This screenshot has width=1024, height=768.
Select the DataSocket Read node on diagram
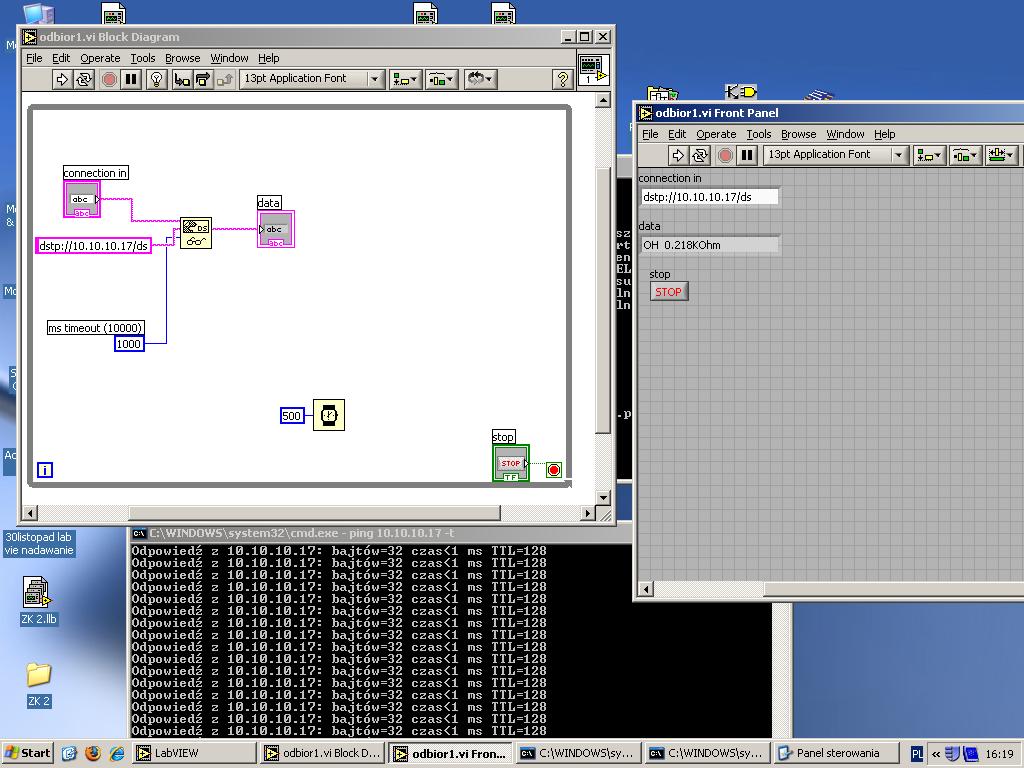(196, 233)
